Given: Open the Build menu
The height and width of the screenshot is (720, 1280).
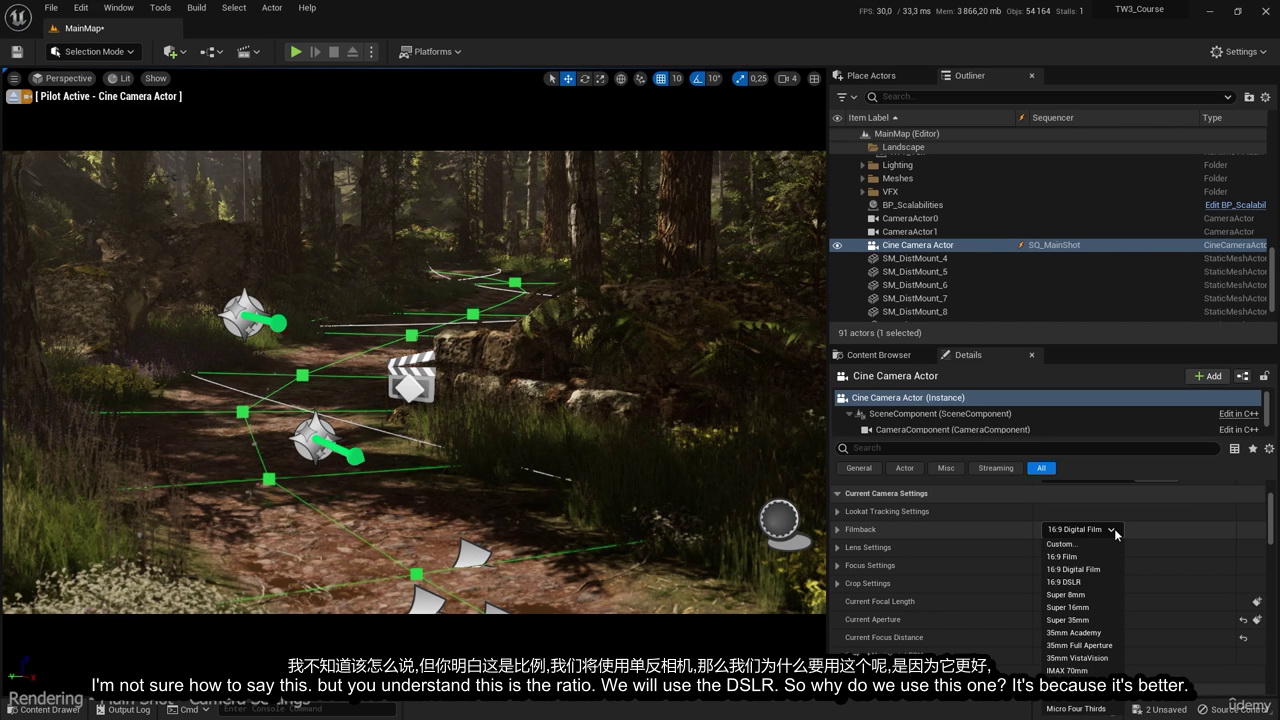Looking at the screenshot, I should click(x=196, y=8).
